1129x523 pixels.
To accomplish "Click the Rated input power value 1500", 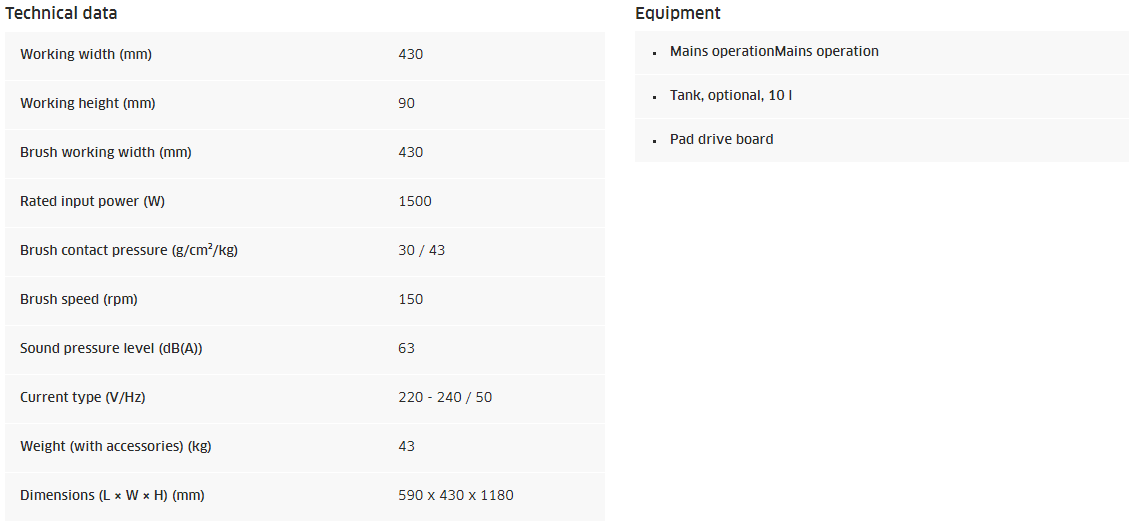I will pos(415,201).
